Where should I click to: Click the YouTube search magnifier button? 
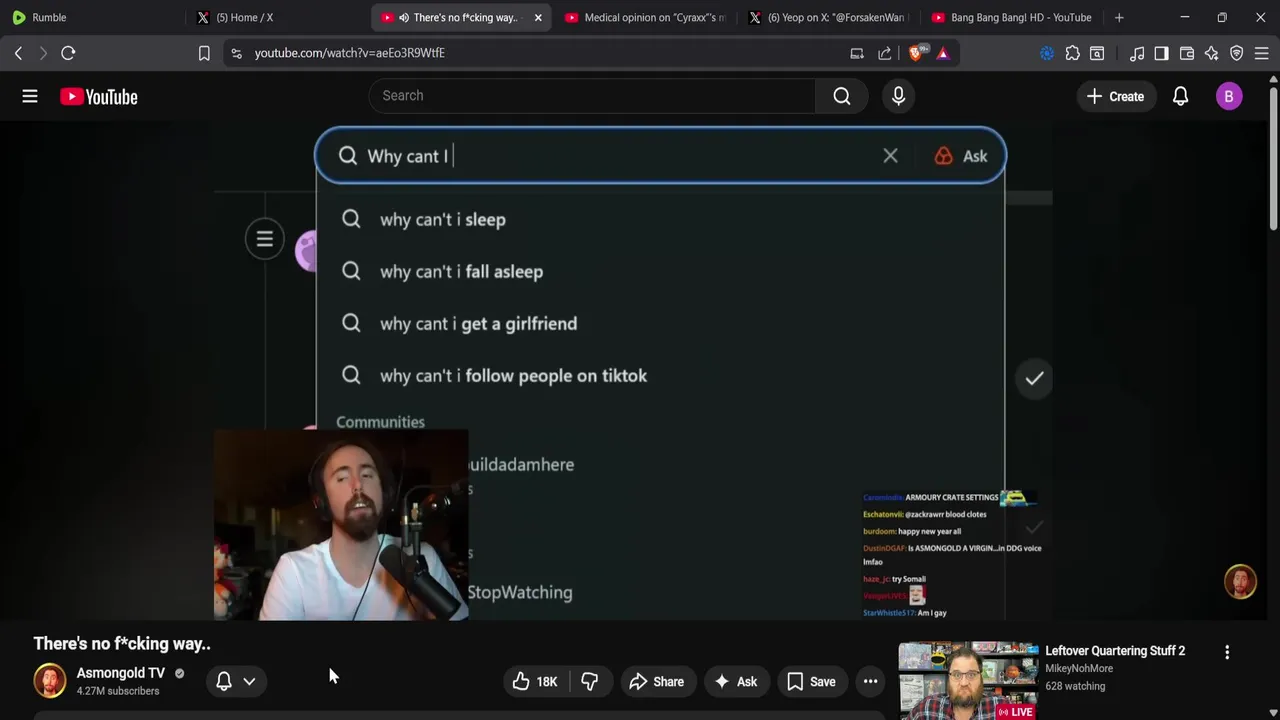point(842,95)
